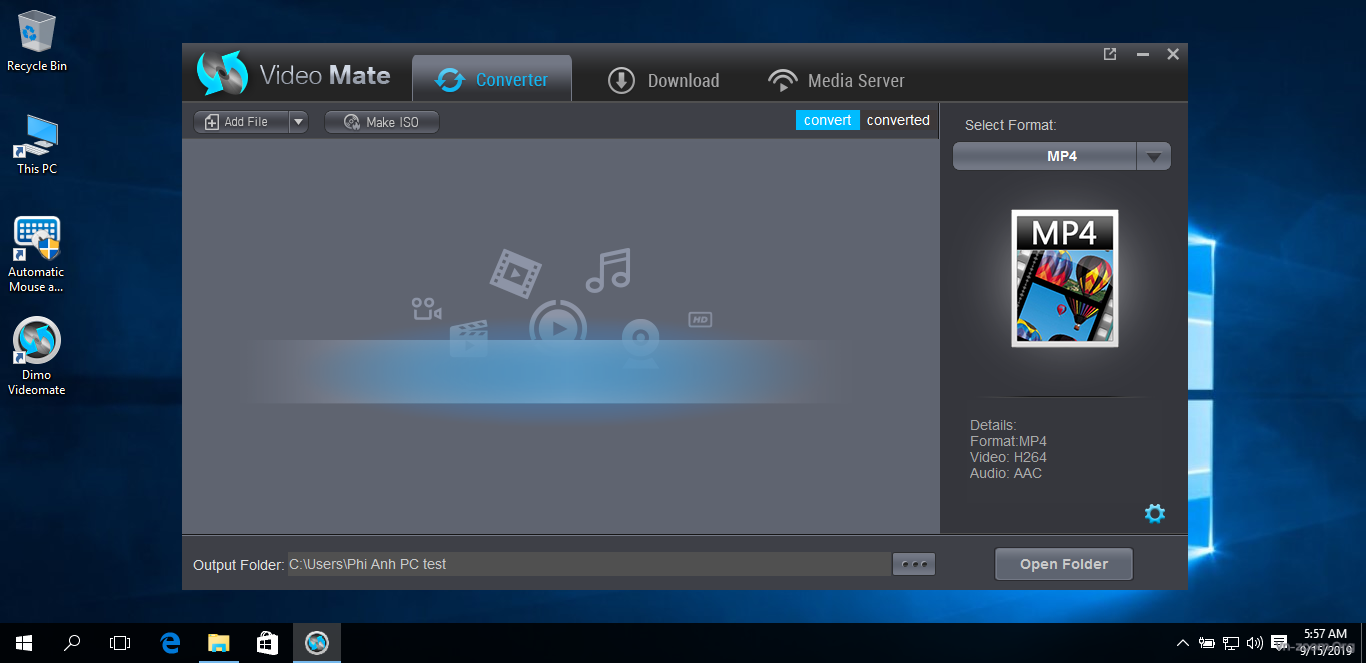Click the pop-out window icon in title bar
The height and width of the screenshot is (663, 1366).
pyautogui.click(x=1110, y=54)
